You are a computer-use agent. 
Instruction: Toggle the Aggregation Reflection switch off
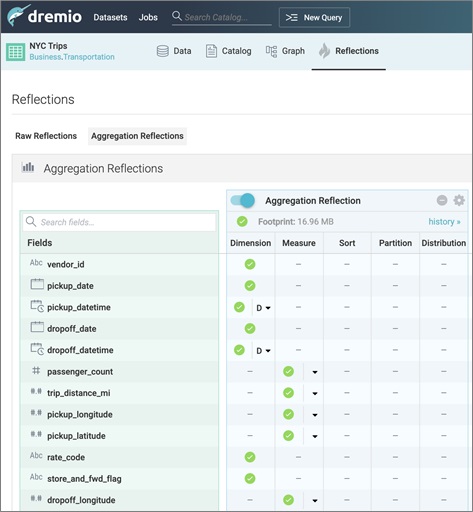(243, 201)
